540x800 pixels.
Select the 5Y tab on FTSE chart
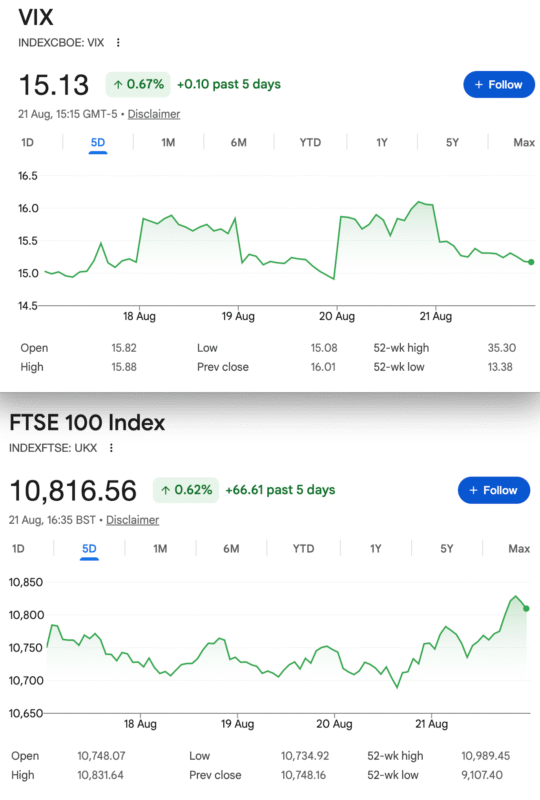pyautogui.click(x=447, y=549)
